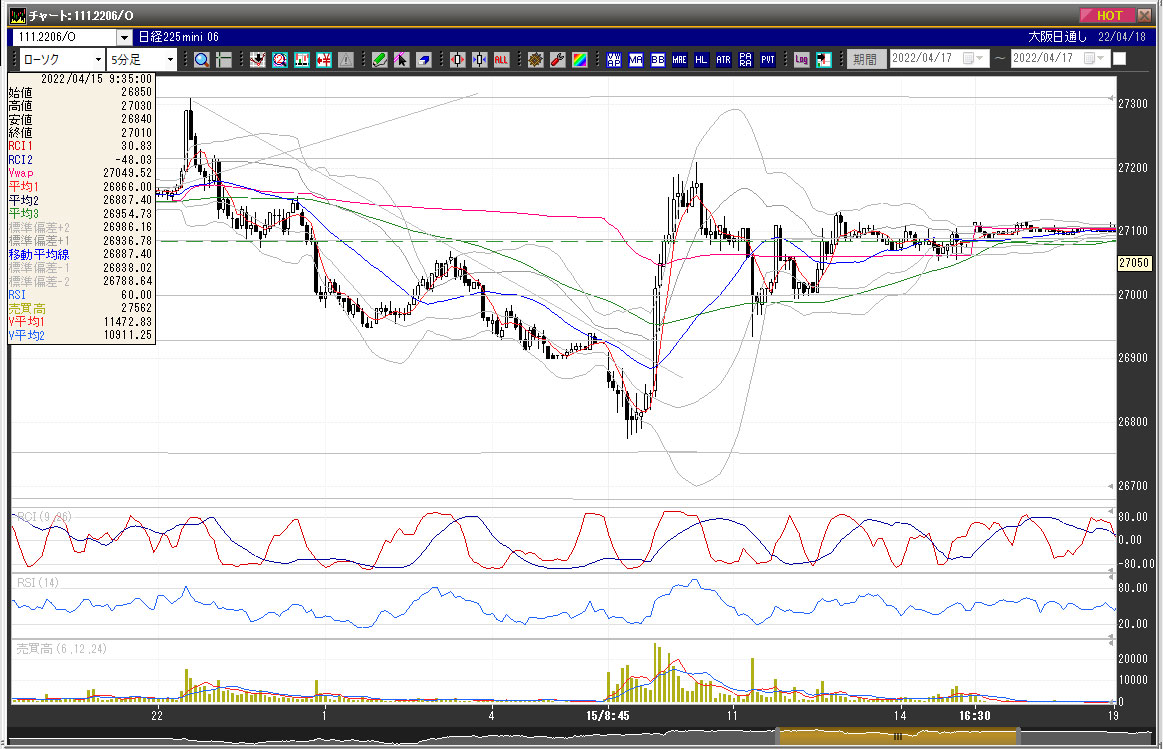The image size is (1163, 749).
Task: Click the yen arrow price icon
Action: (324, 60)
